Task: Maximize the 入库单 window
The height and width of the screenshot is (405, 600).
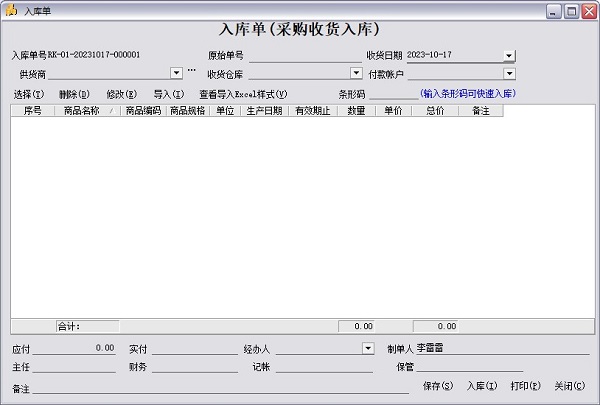Action: coord(571,11)
